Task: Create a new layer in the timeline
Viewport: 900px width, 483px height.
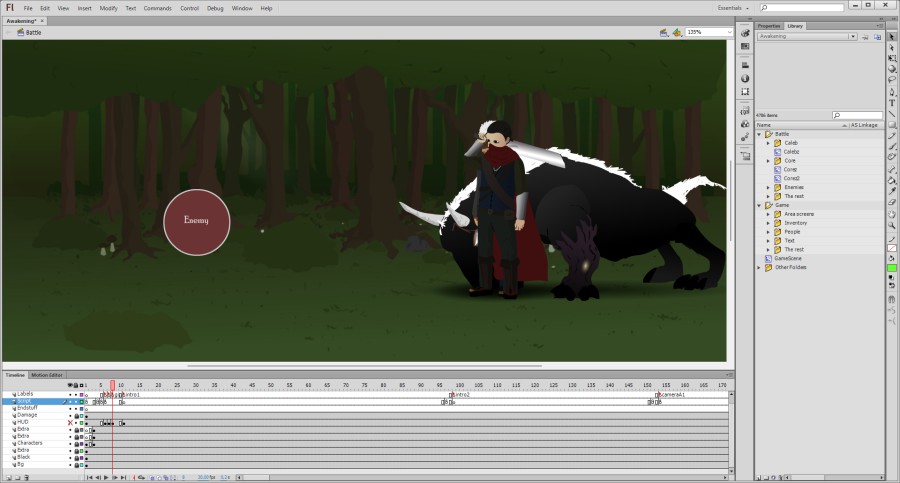Action: (x=7, y=478)
